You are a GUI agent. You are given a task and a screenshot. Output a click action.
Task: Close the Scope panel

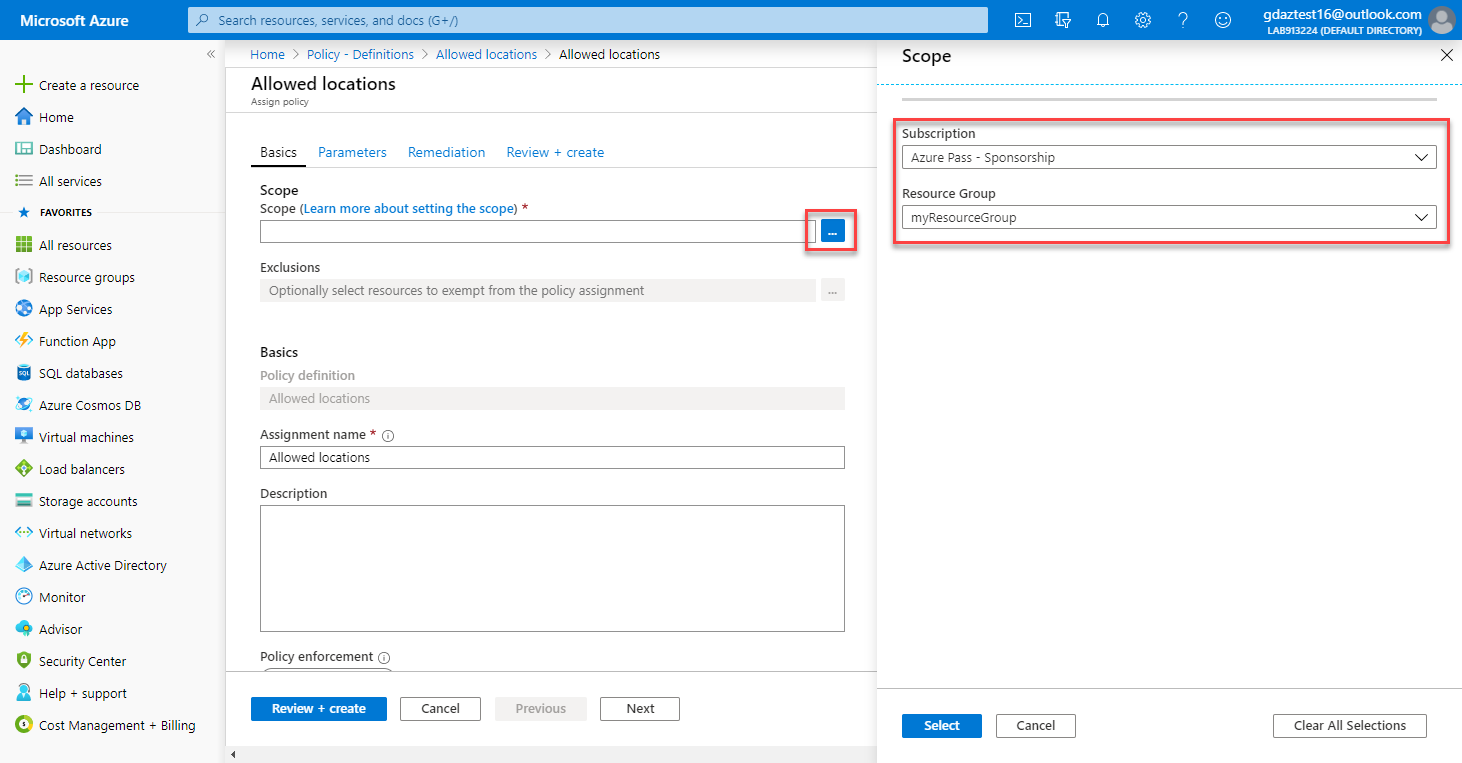(x=1446, y=56)
